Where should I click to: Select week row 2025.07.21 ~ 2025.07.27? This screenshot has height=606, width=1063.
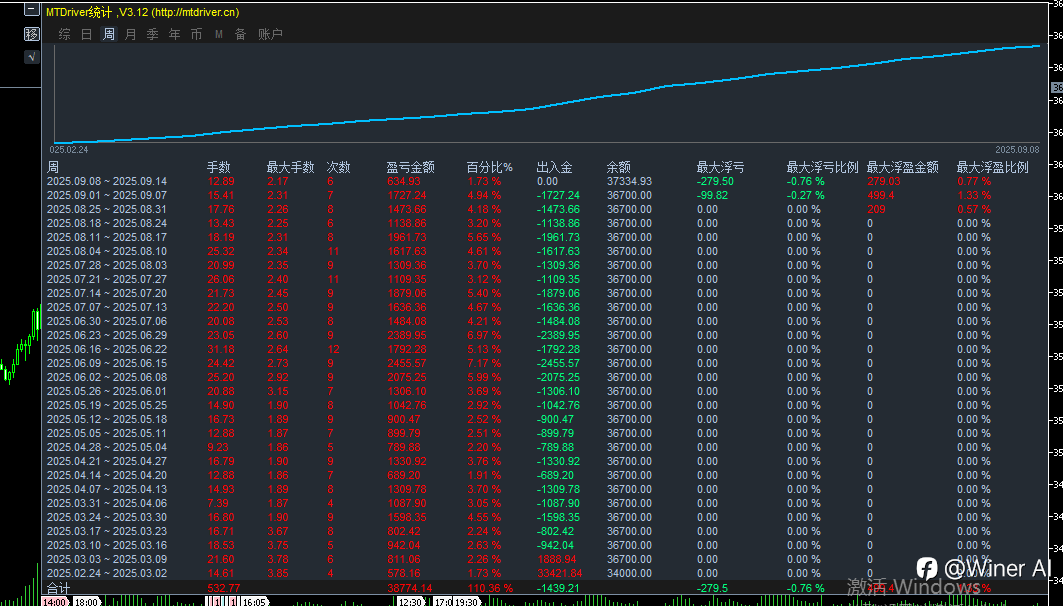[x=106, y=279]
